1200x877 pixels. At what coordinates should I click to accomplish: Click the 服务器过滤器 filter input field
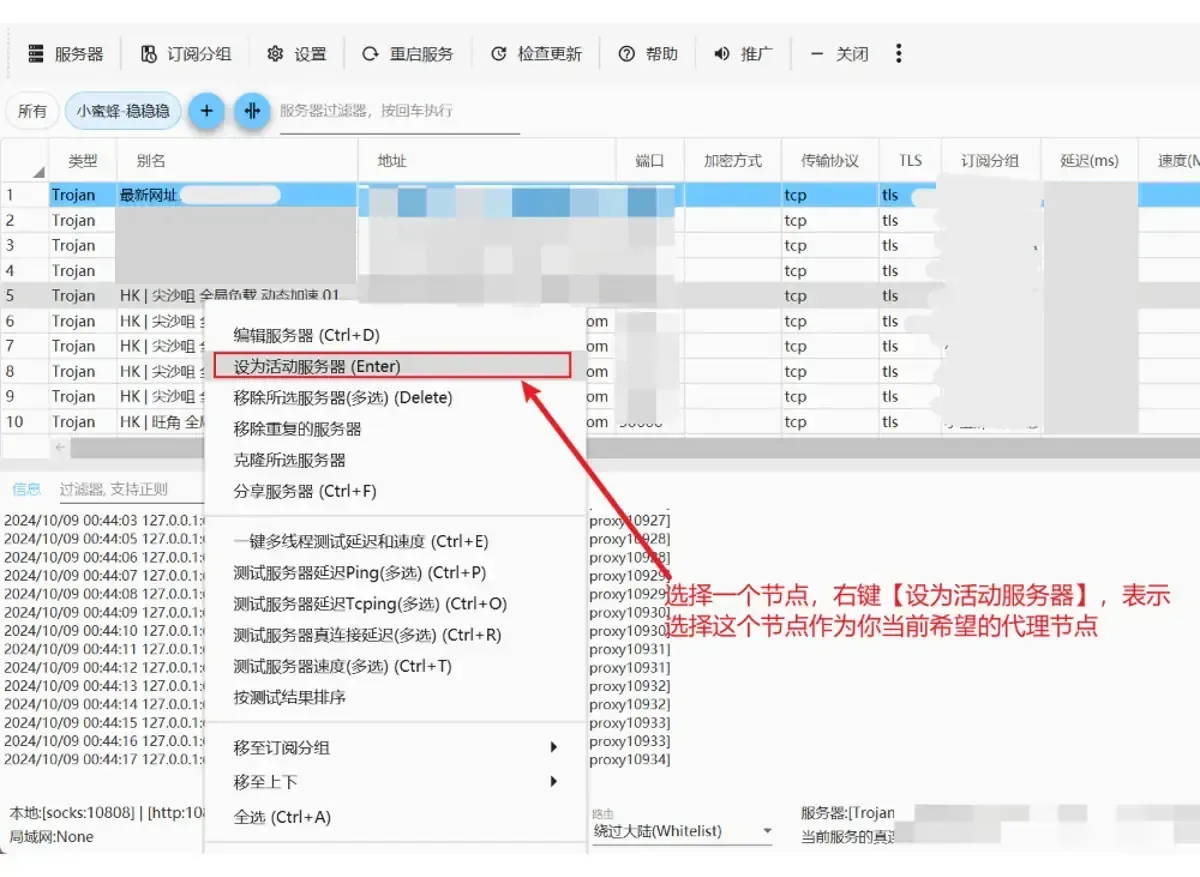[399, 111]
